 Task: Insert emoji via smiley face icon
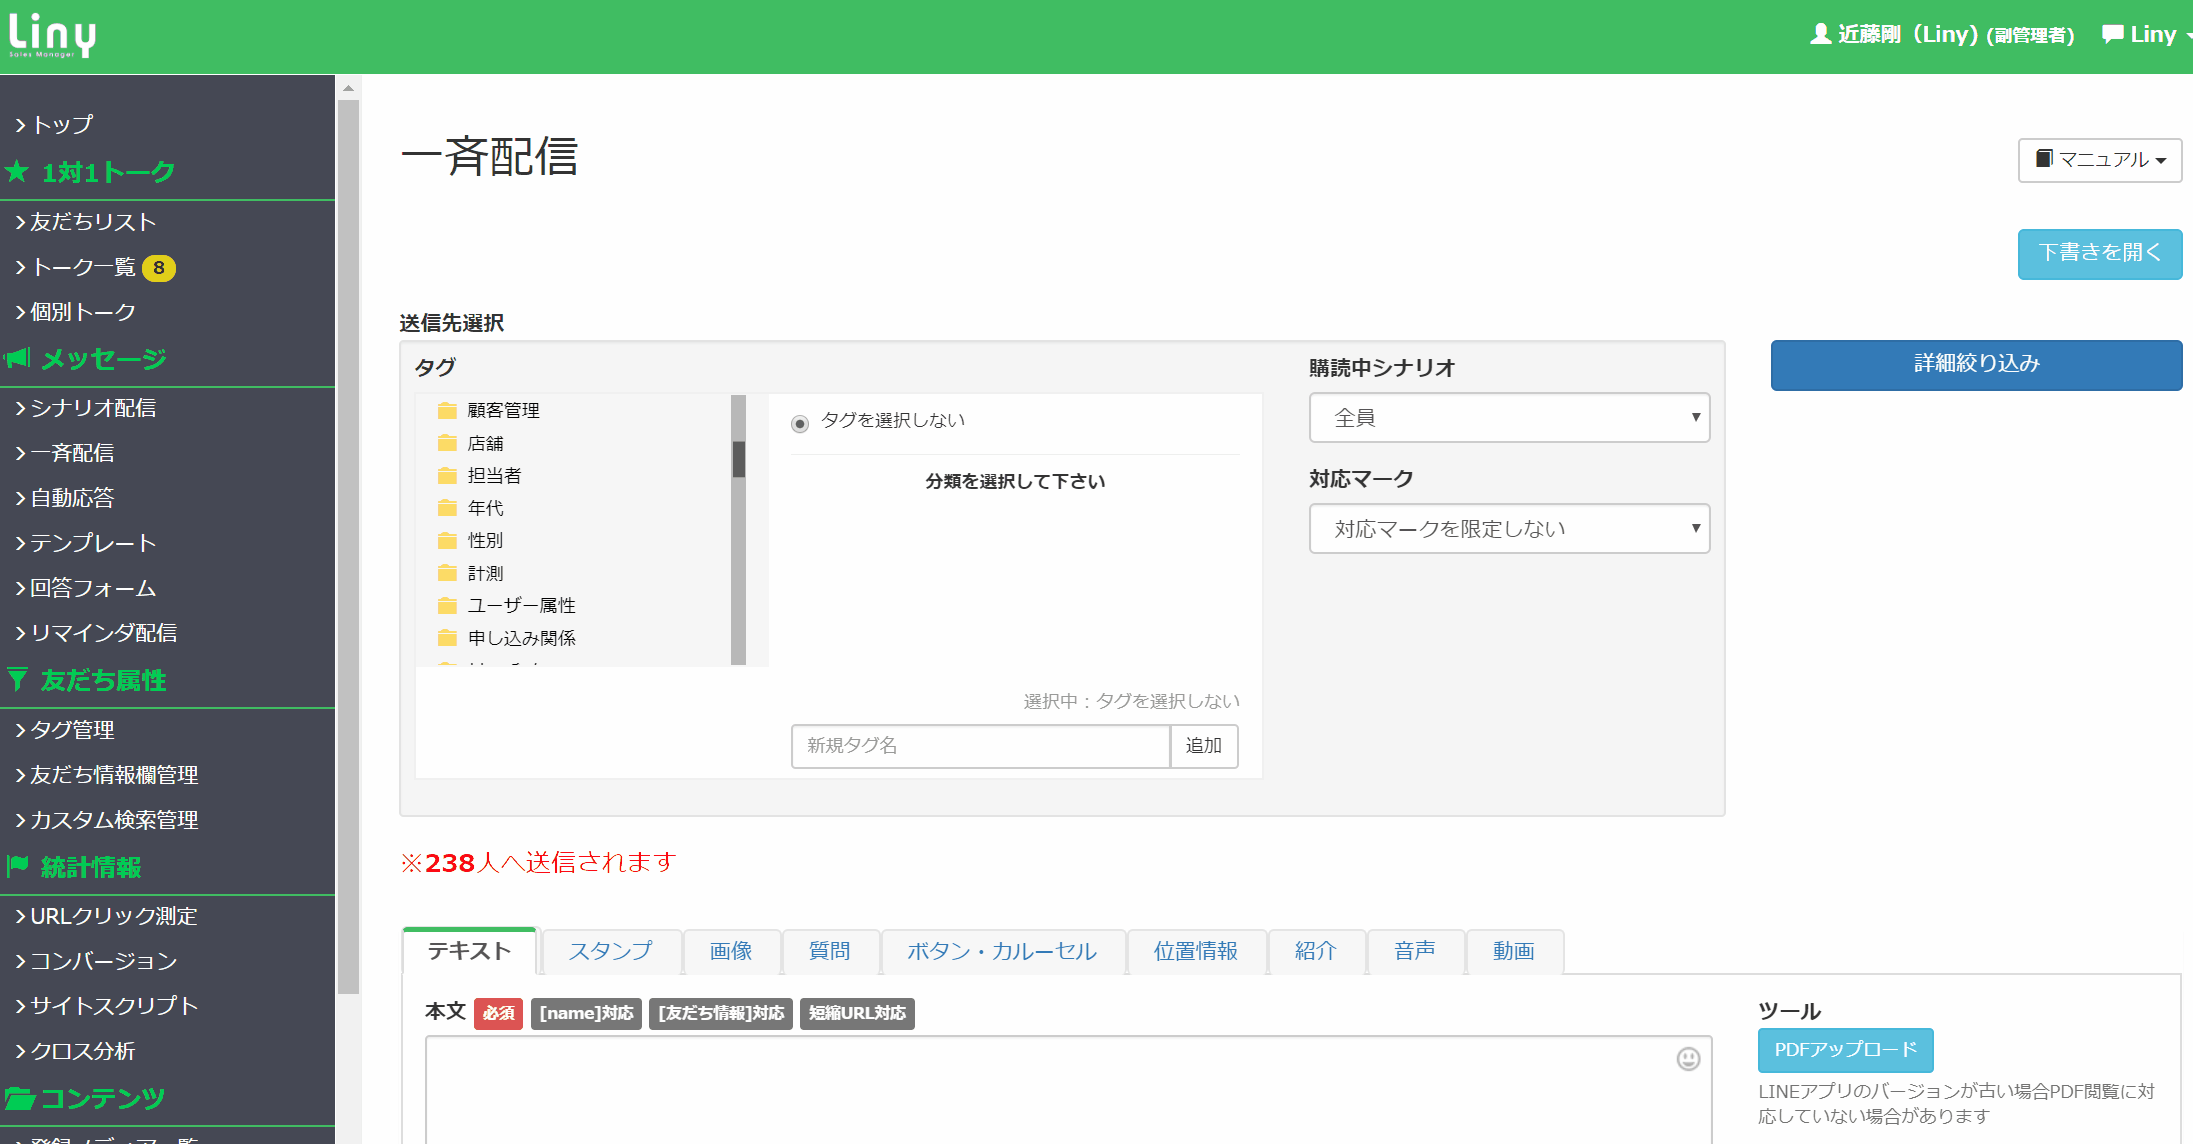1688,1059
